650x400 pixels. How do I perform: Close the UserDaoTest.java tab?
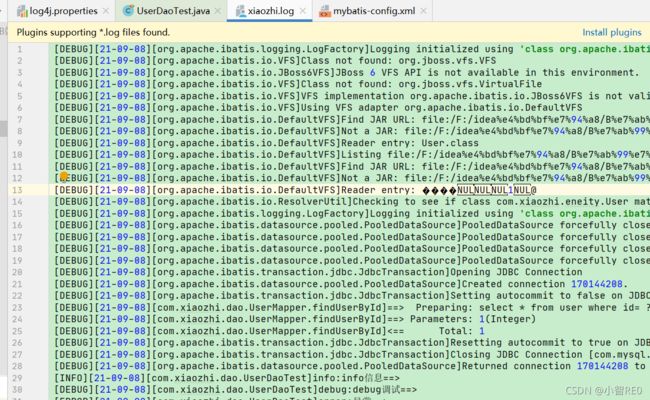218,11
